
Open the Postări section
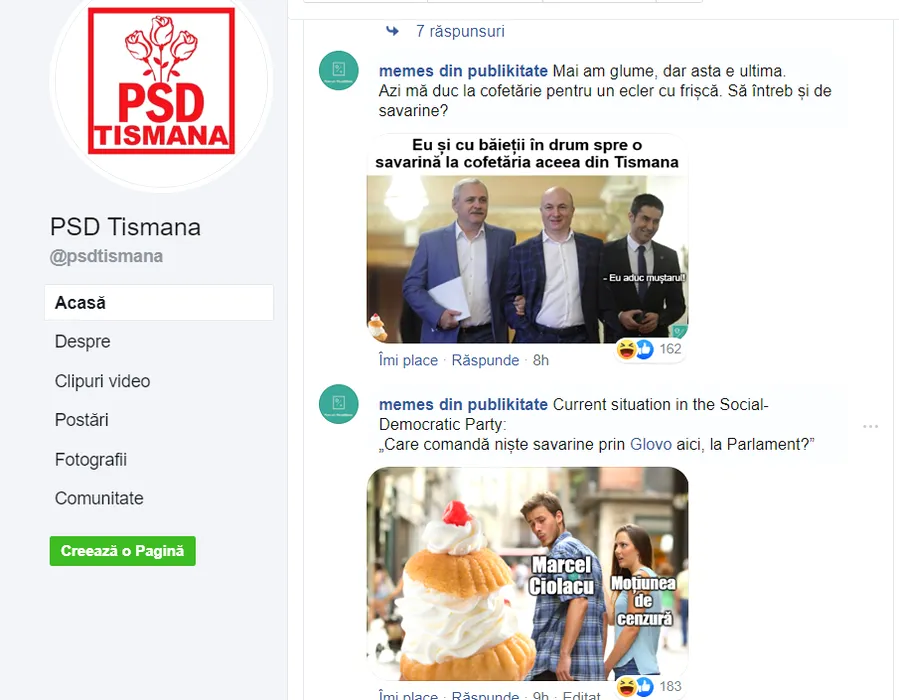[81, 420]
